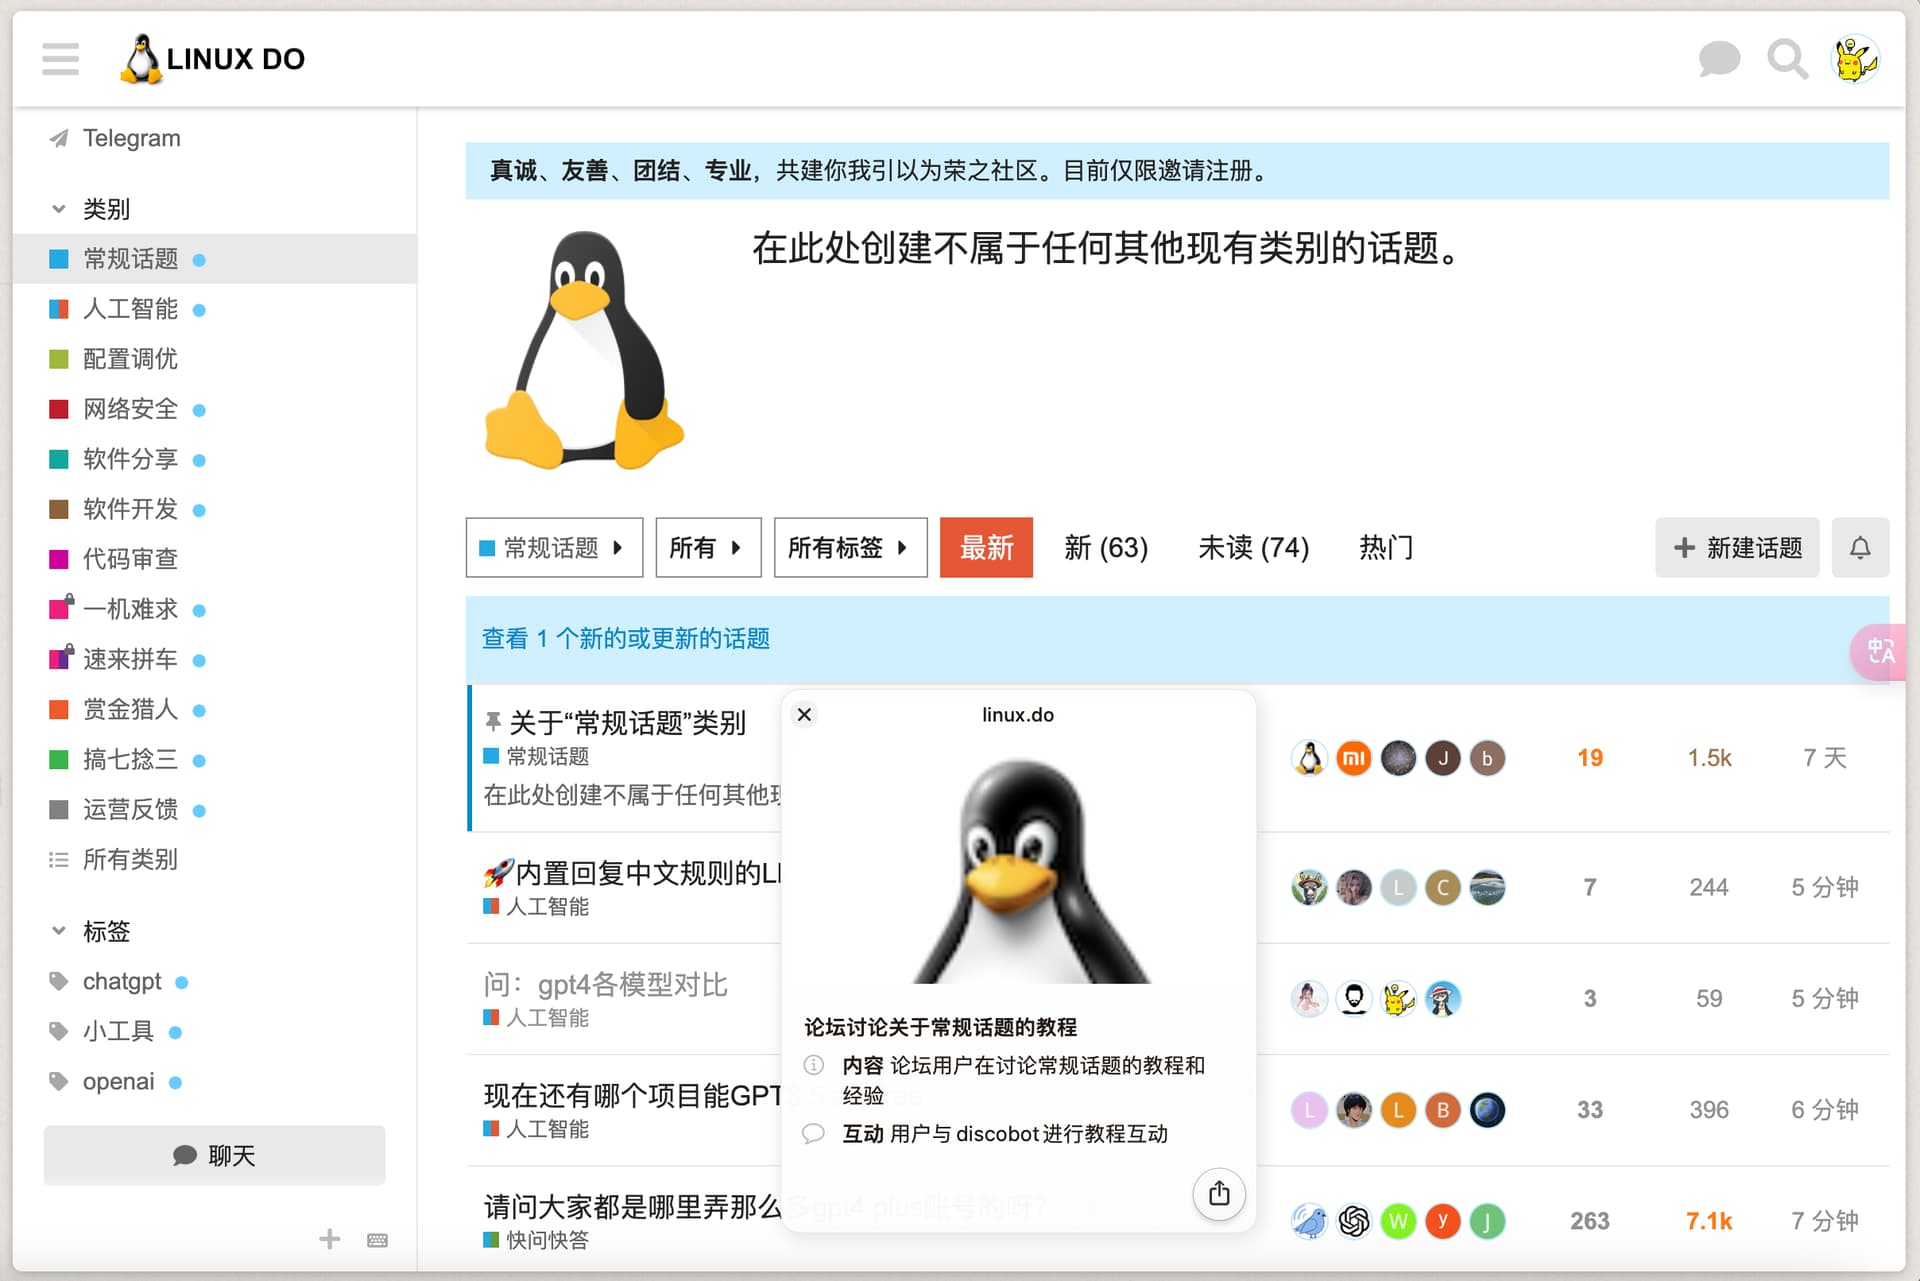Screen dimensions: 1920x1281
Task: Click the 新建话题 button
Action: tap(1737, 547)
